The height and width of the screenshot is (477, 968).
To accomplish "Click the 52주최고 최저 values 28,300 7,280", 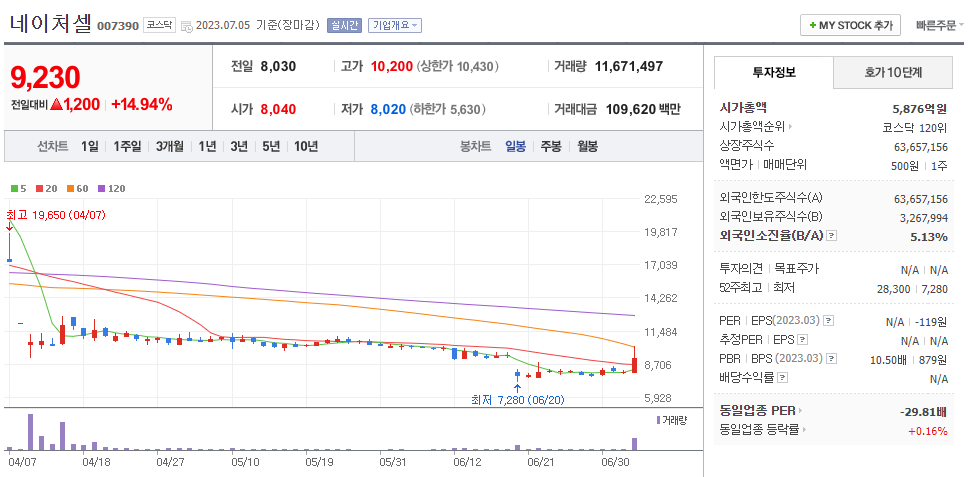I will (912, 289).
